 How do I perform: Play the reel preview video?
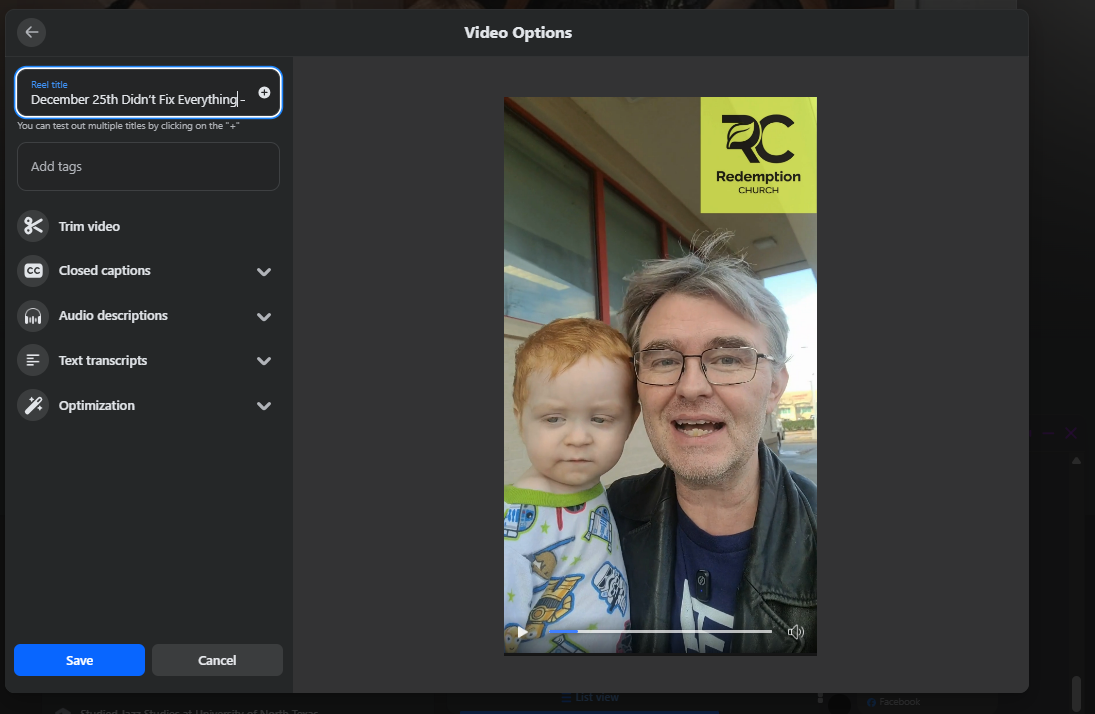click(x=522, y=632)
